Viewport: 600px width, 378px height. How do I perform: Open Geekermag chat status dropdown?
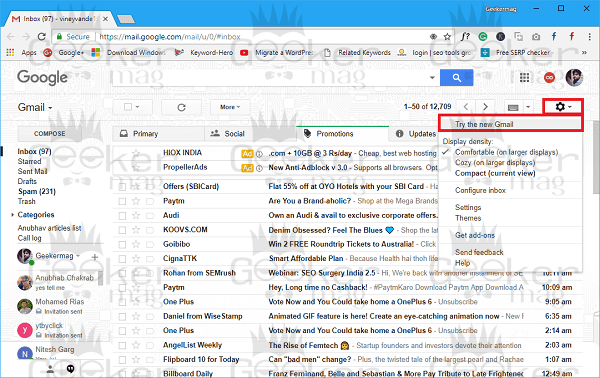(78, 256)
